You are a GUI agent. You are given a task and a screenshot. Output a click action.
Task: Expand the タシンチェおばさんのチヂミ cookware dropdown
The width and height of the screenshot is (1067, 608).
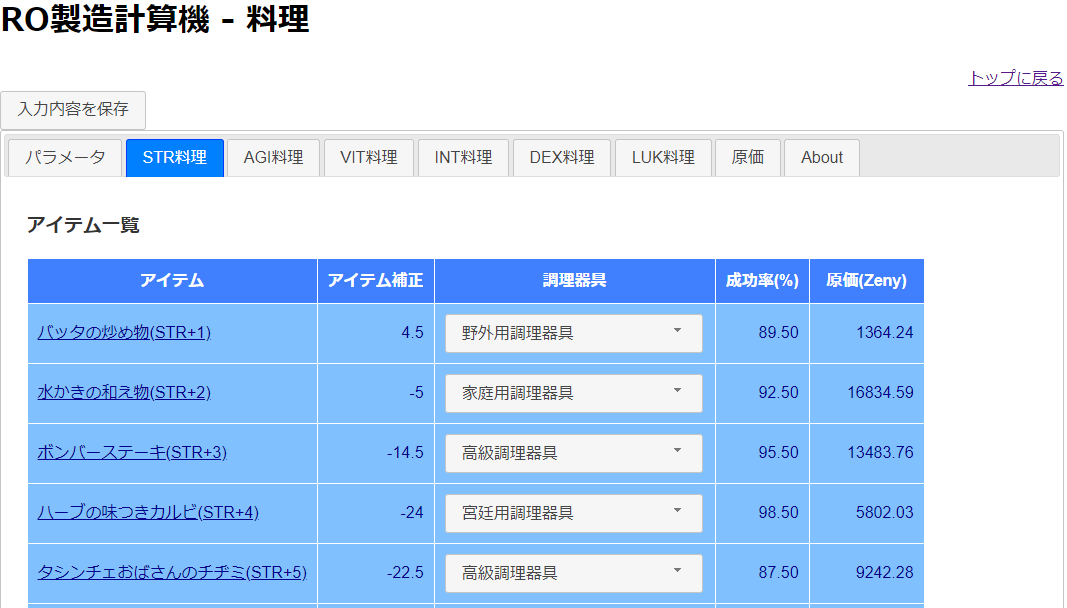(573, 573)
